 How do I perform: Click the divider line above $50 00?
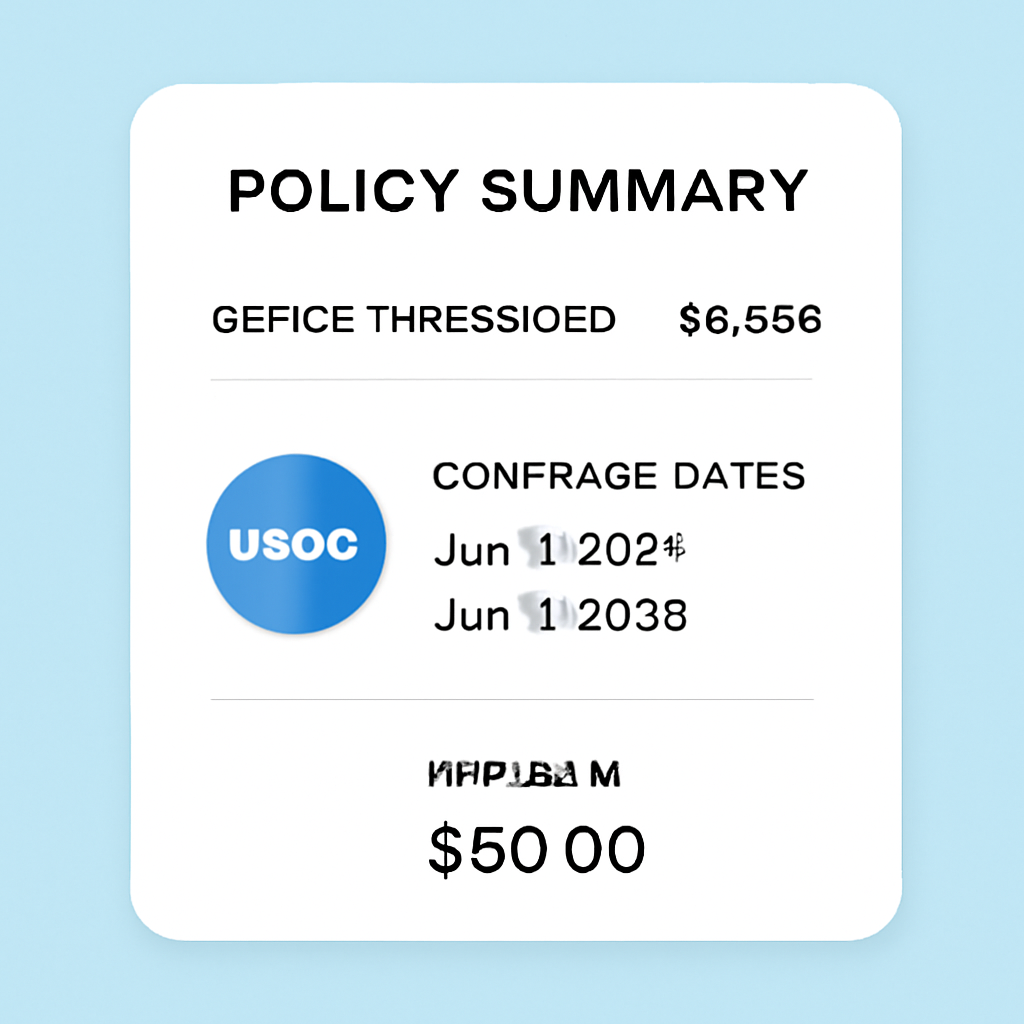[511, 699]
